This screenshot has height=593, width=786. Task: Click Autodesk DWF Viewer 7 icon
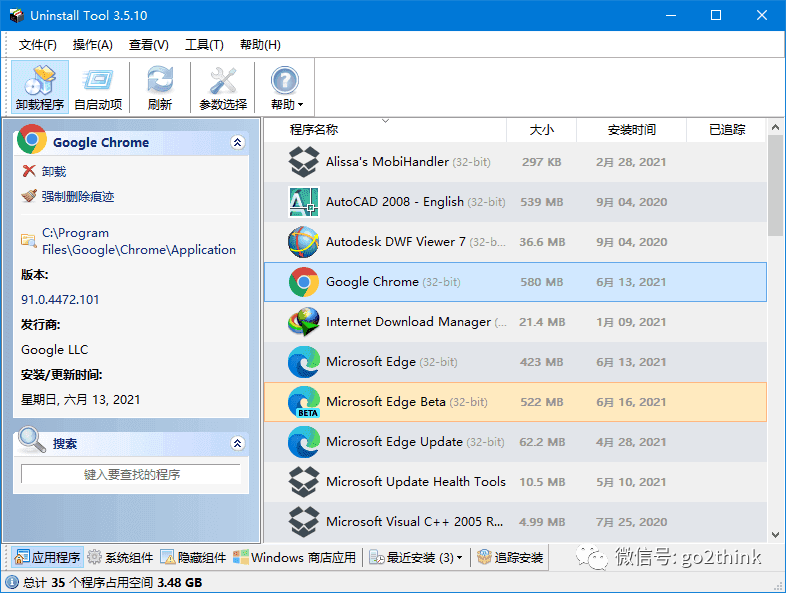point(303,242)
